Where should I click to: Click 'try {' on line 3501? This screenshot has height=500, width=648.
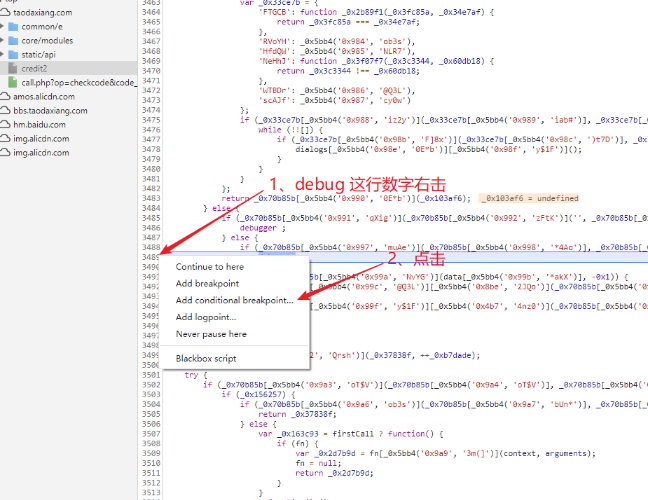click(196, 375)
